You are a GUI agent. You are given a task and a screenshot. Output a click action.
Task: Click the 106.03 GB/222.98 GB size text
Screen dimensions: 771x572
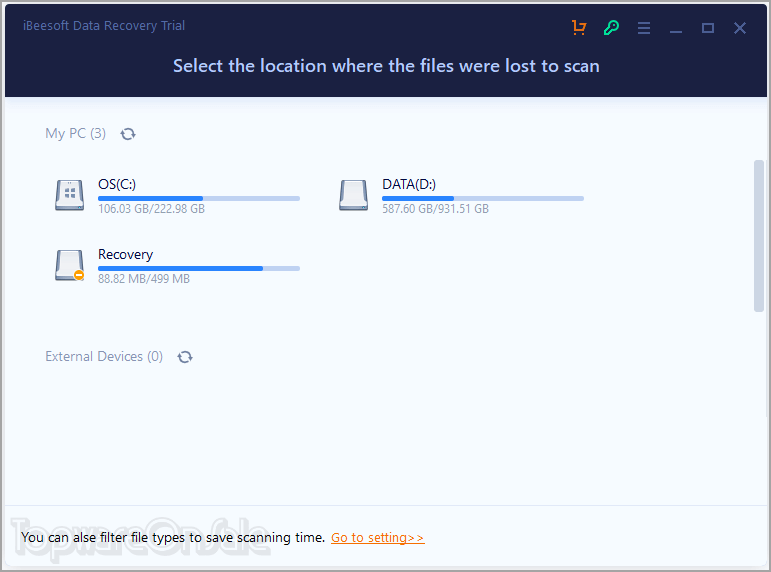[x=151, y=209]
